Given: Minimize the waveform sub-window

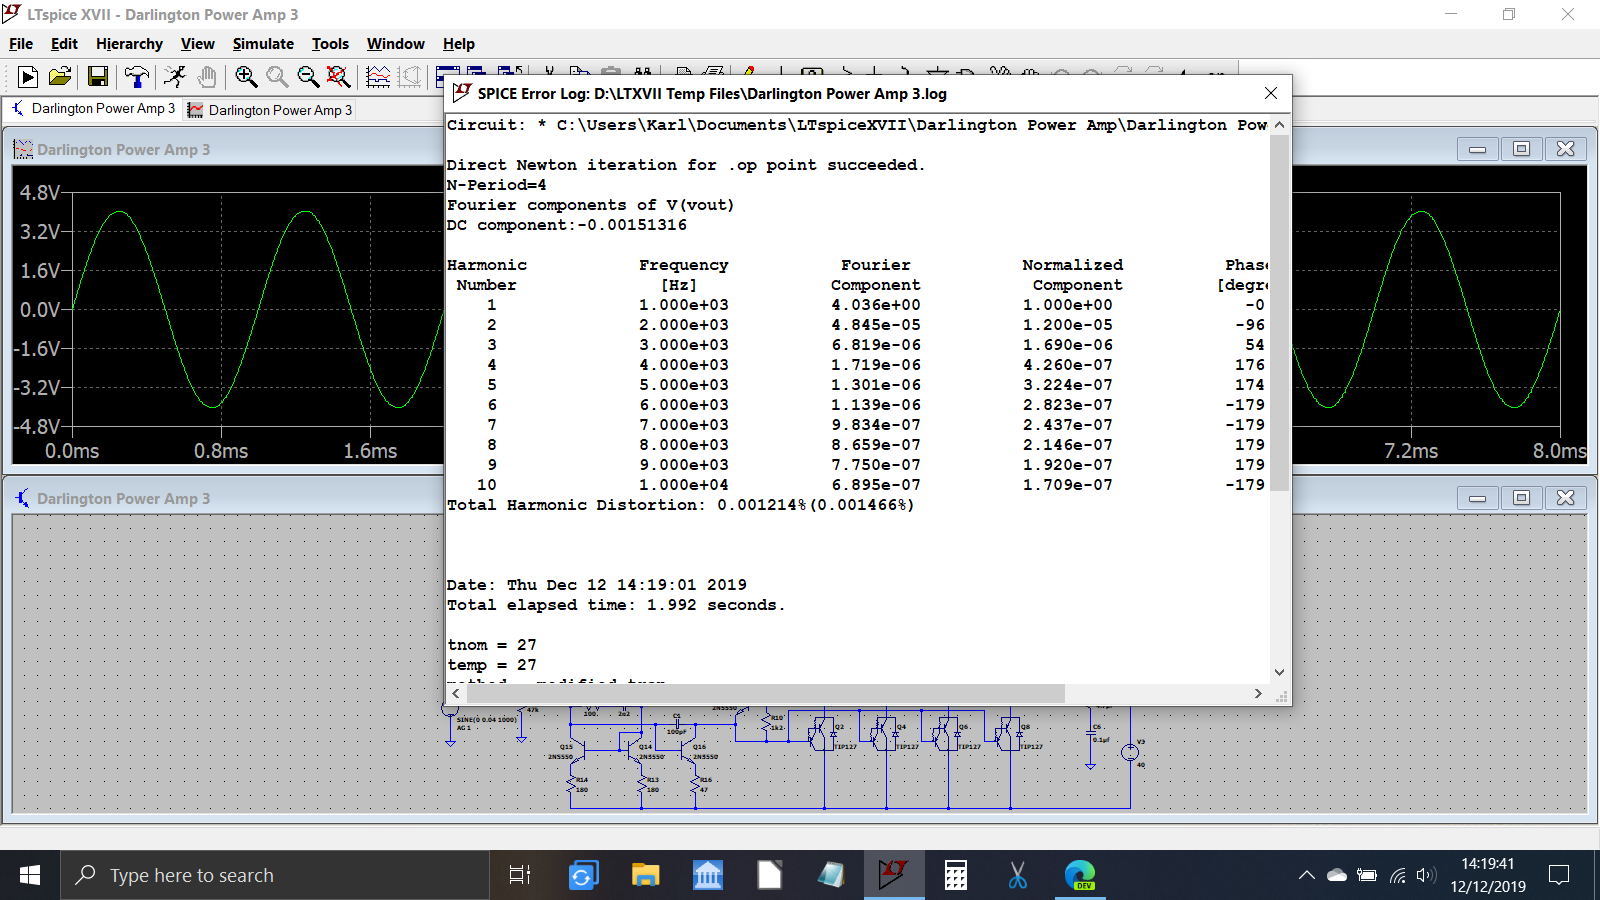Looking at the screenshot, I should point(1477,149).
